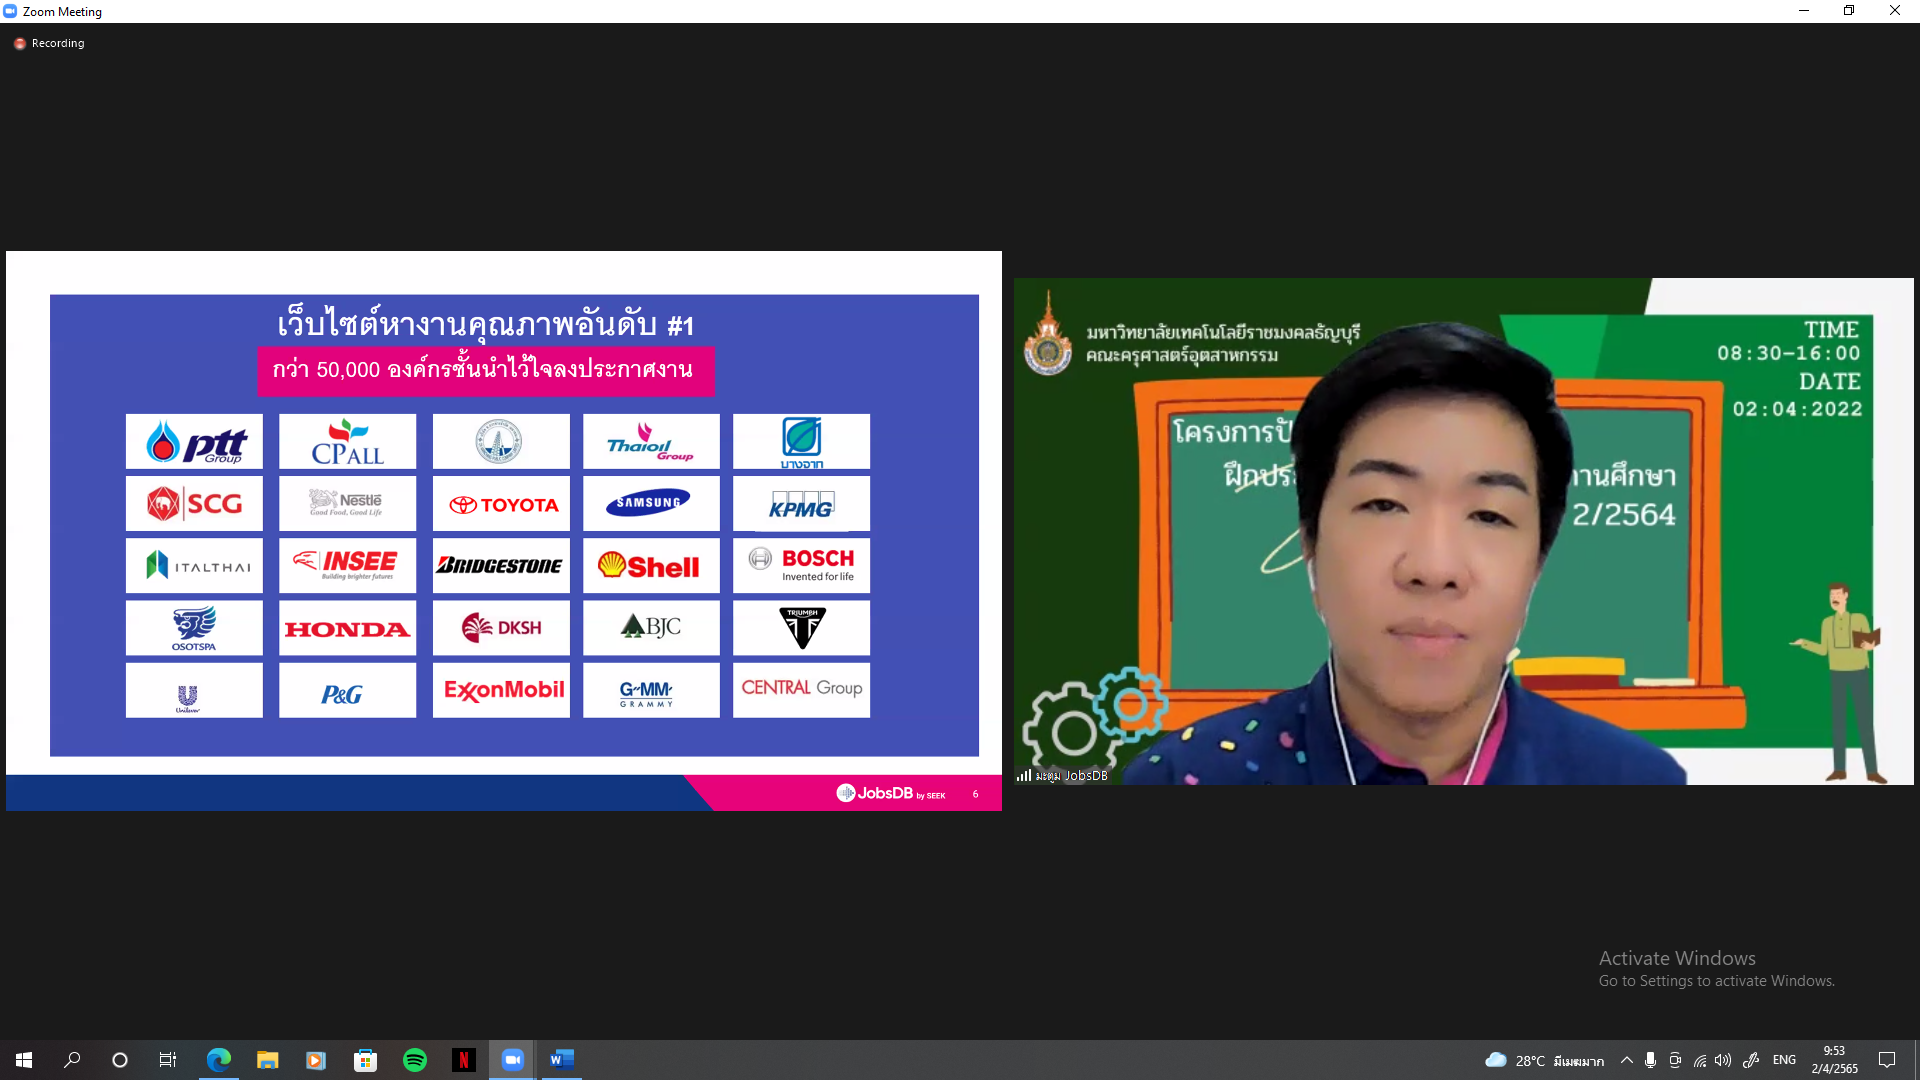Screen dimensions: 1920x1080
Task: Click the microphone tray icon
Action: coord(1650,1060)
